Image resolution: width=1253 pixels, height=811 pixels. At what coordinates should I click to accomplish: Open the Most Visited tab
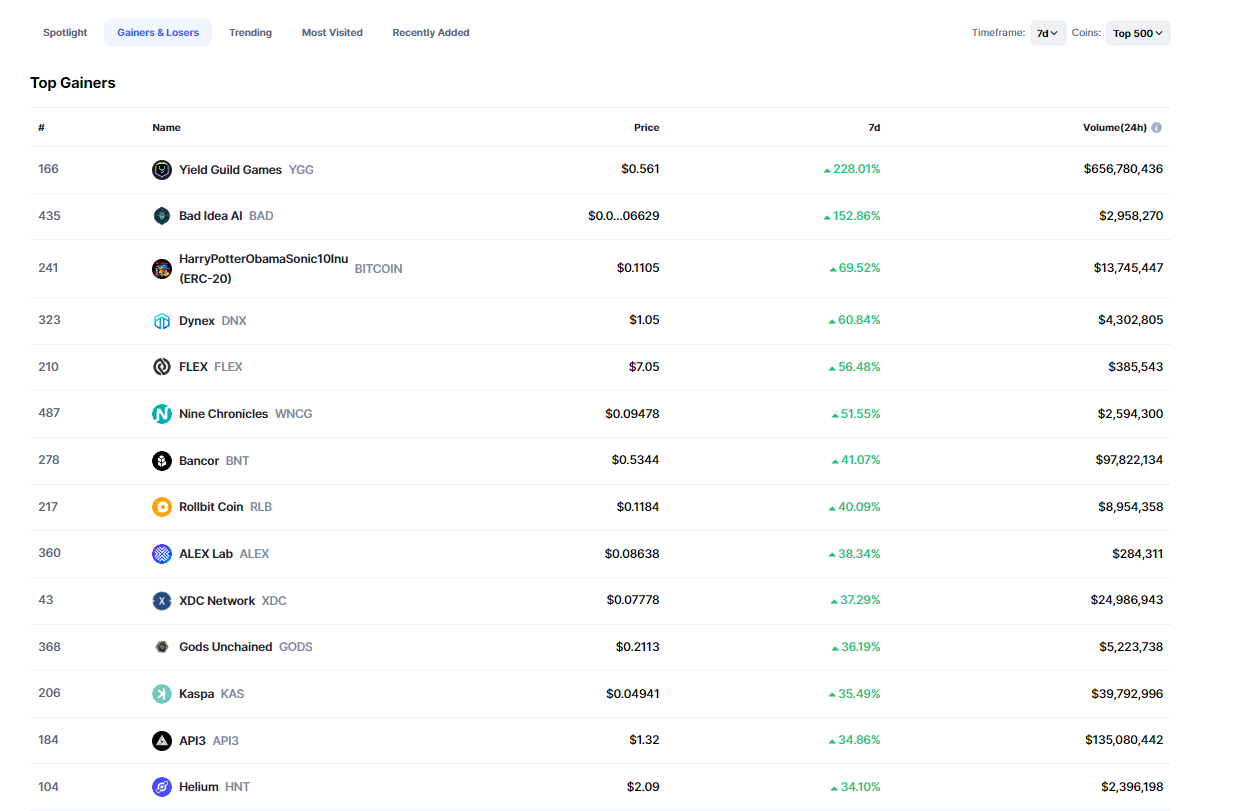click(332, 33)
